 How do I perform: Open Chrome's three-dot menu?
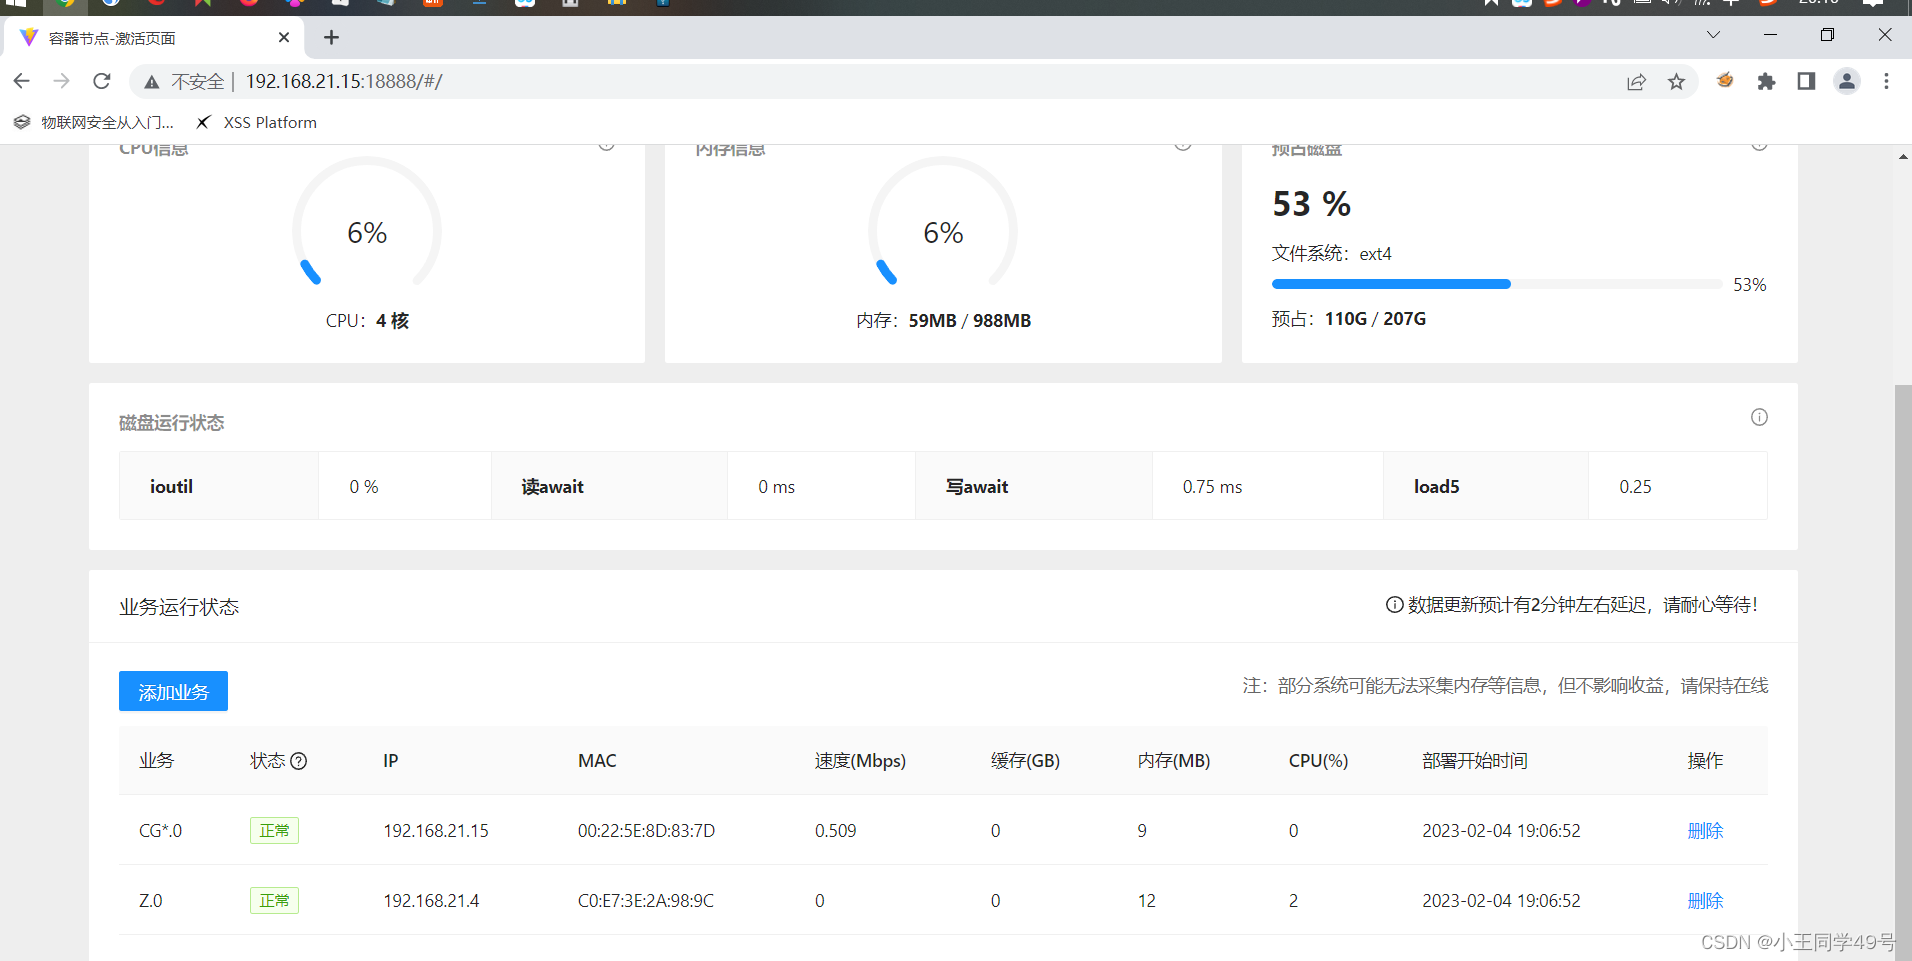1886,81
